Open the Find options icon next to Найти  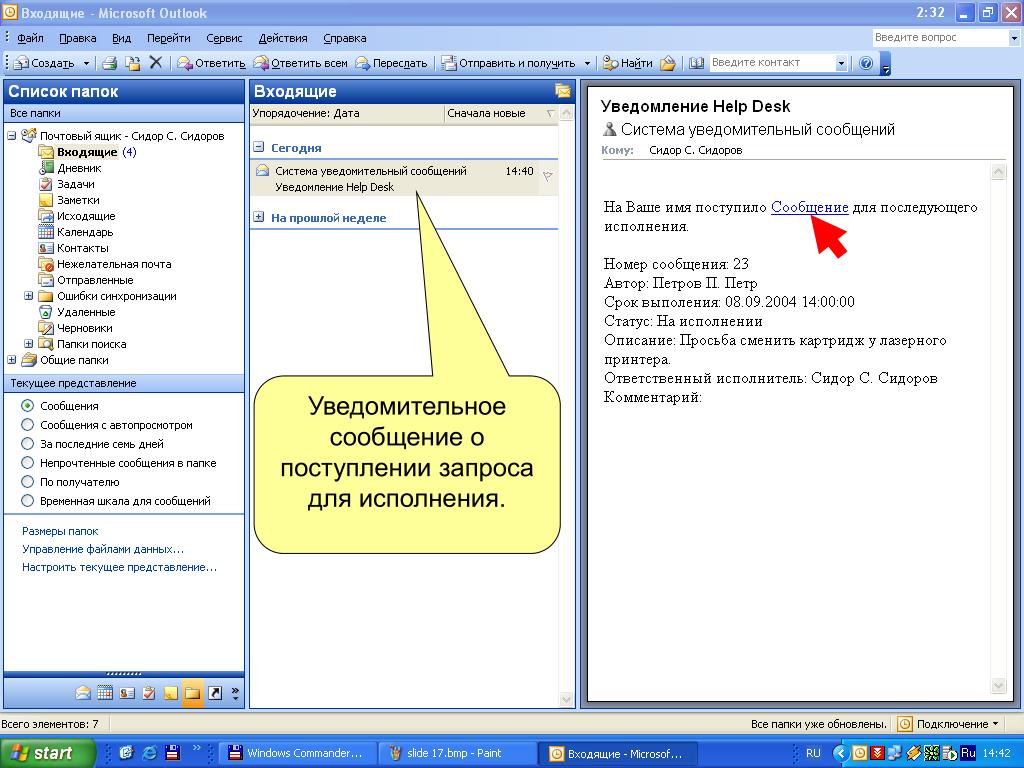(x=667, y=63)
